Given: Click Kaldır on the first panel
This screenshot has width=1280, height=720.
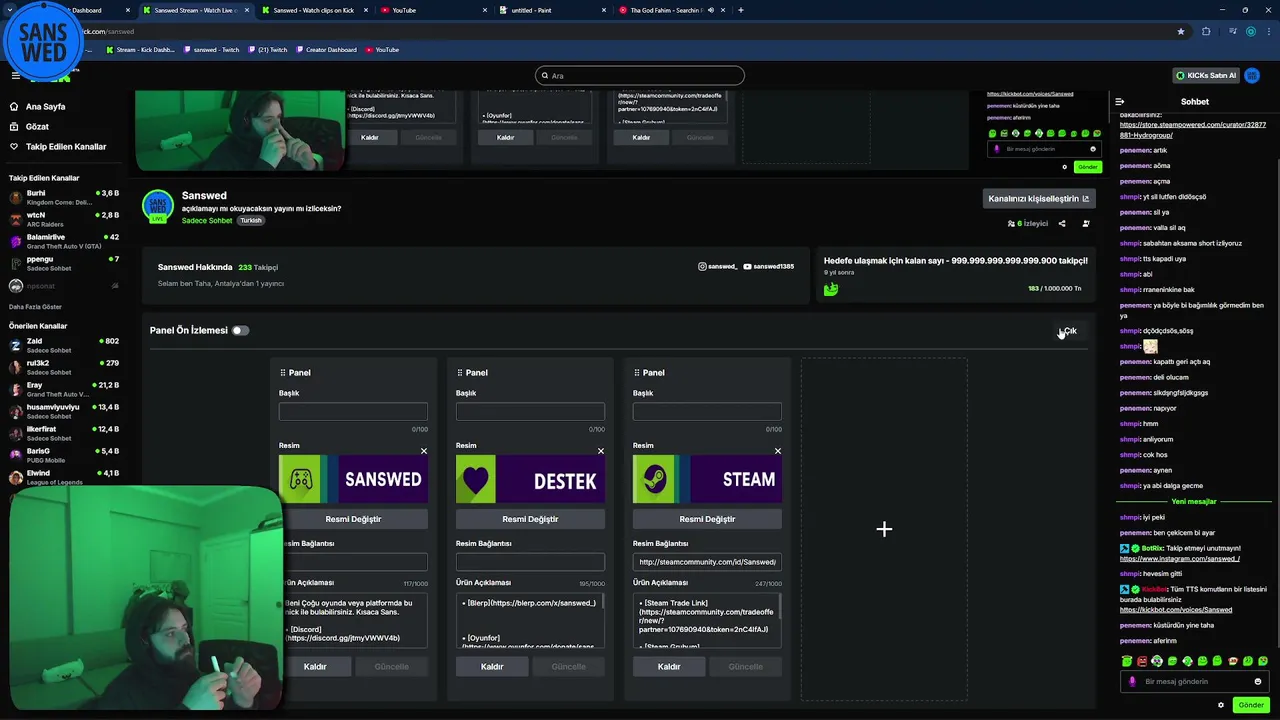Looking at the screenshot, I should click(x=315, y=667).
